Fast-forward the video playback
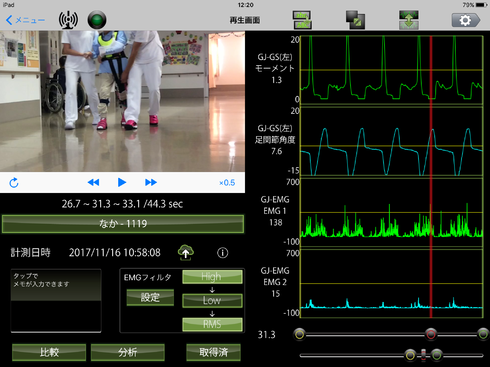 tap(151, 182)
